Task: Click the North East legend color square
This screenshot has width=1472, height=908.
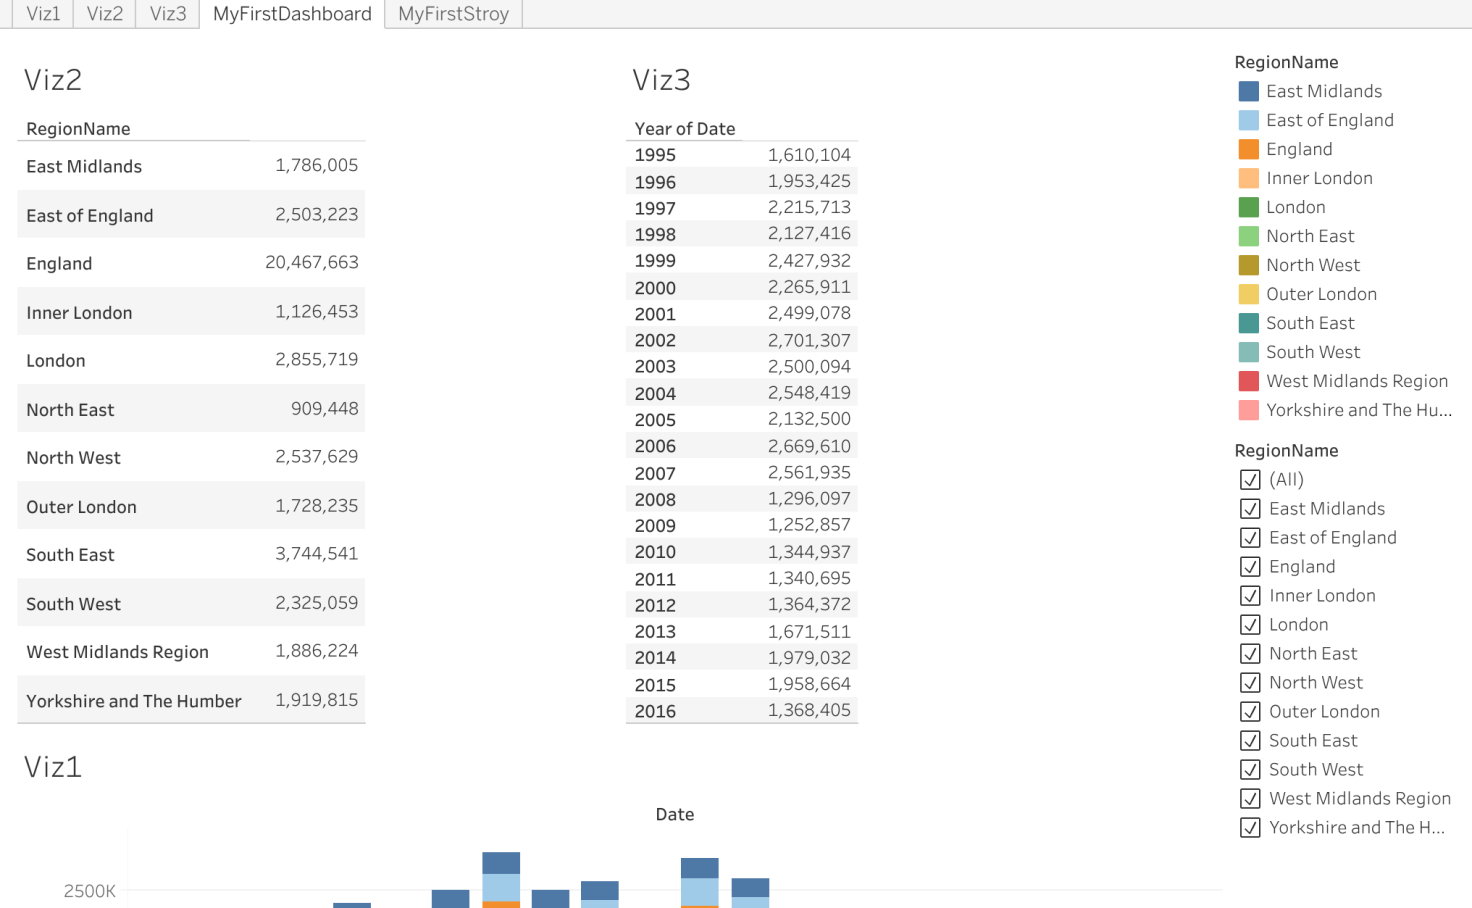Action: click(x=1248, y=236)
